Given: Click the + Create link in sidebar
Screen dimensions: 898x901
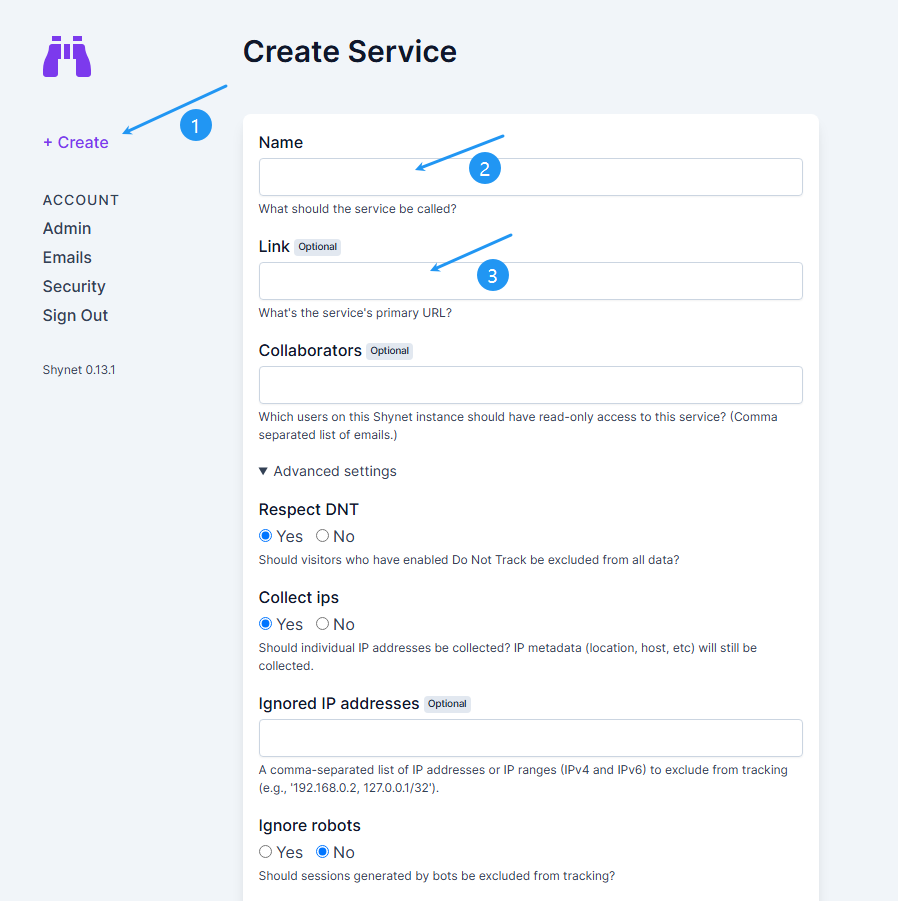Looking at the screenshot, I should click(x=76, y=143).
